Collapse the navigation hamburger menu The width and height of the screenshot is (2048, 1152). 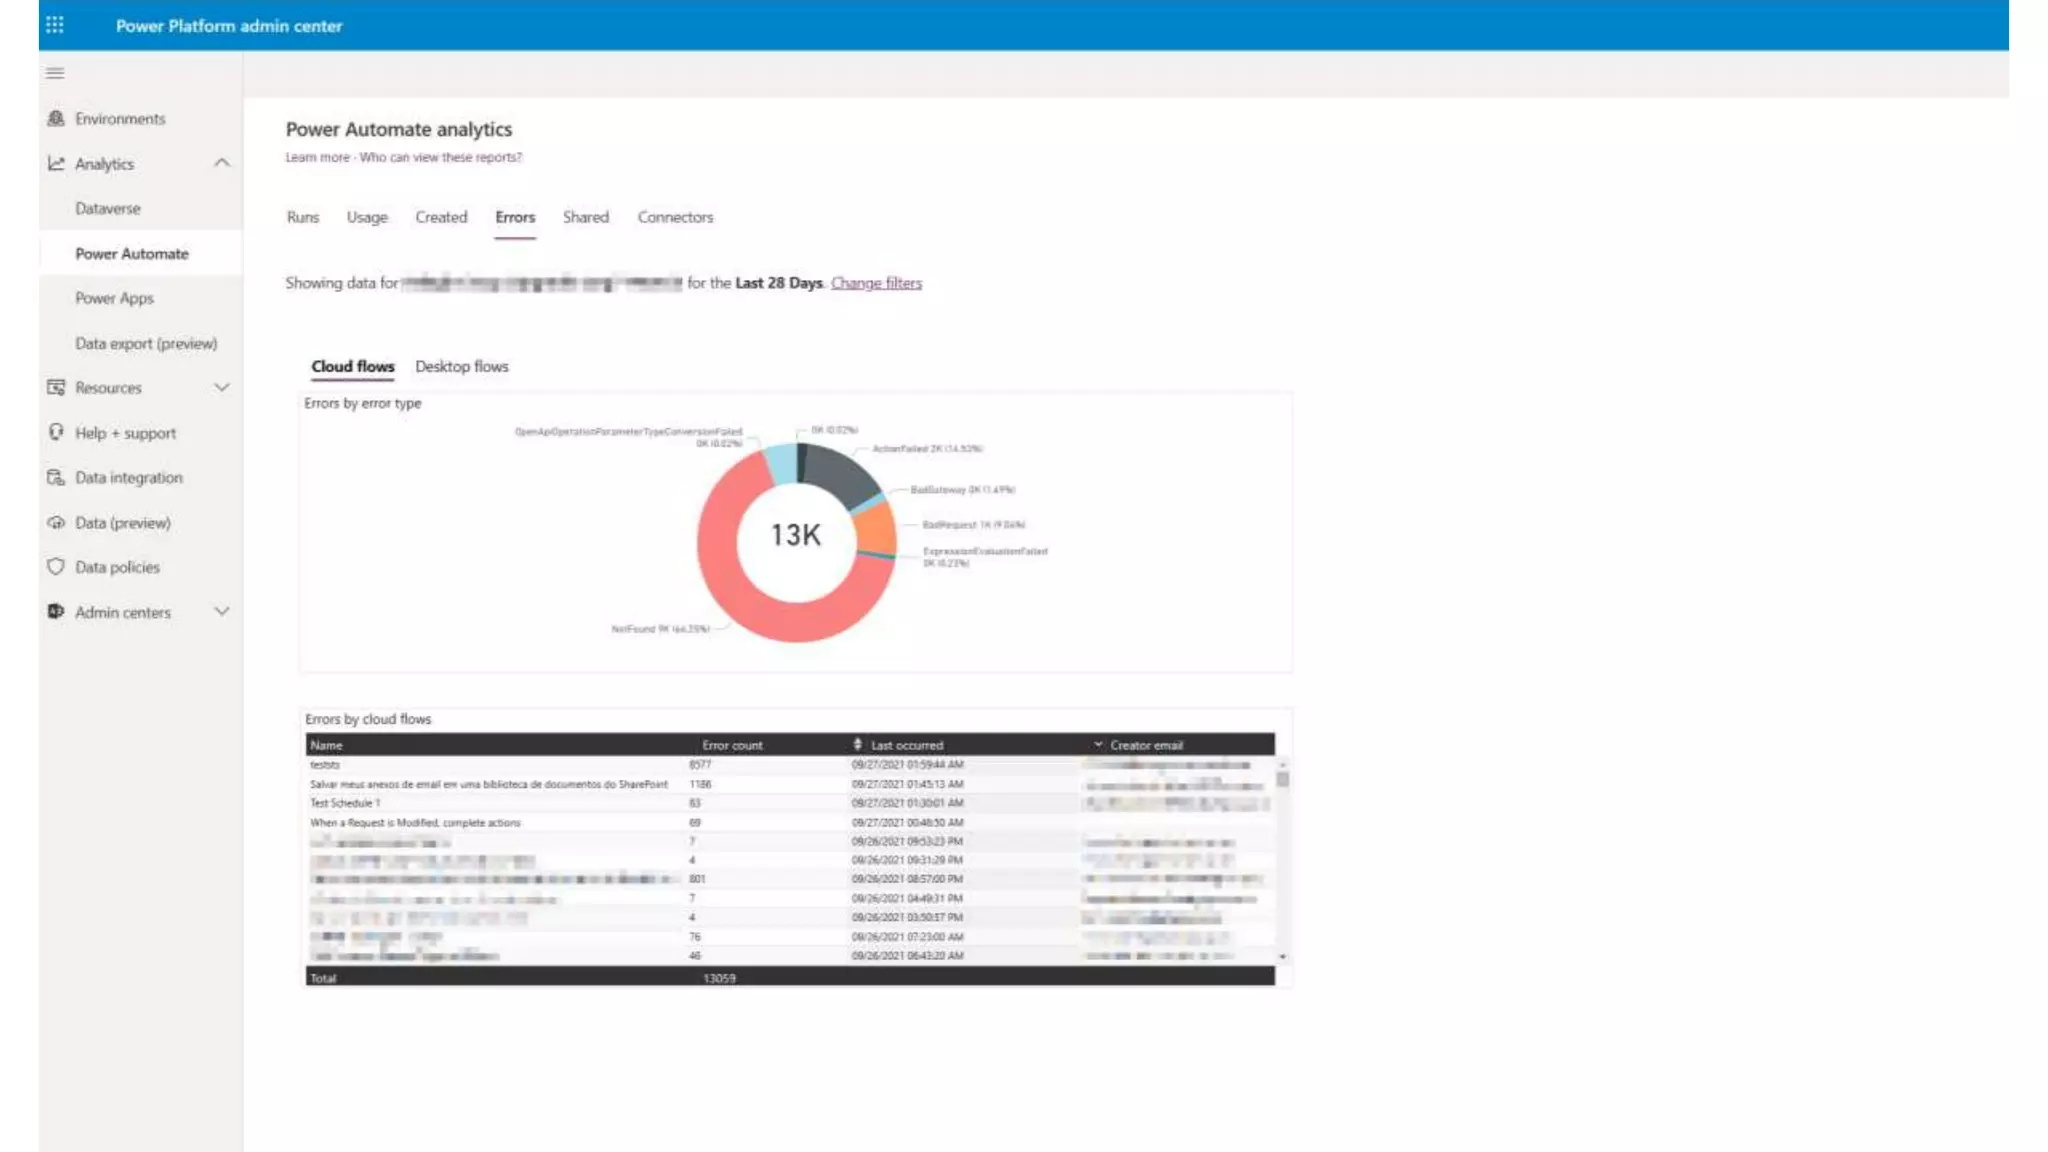point(55,73)
